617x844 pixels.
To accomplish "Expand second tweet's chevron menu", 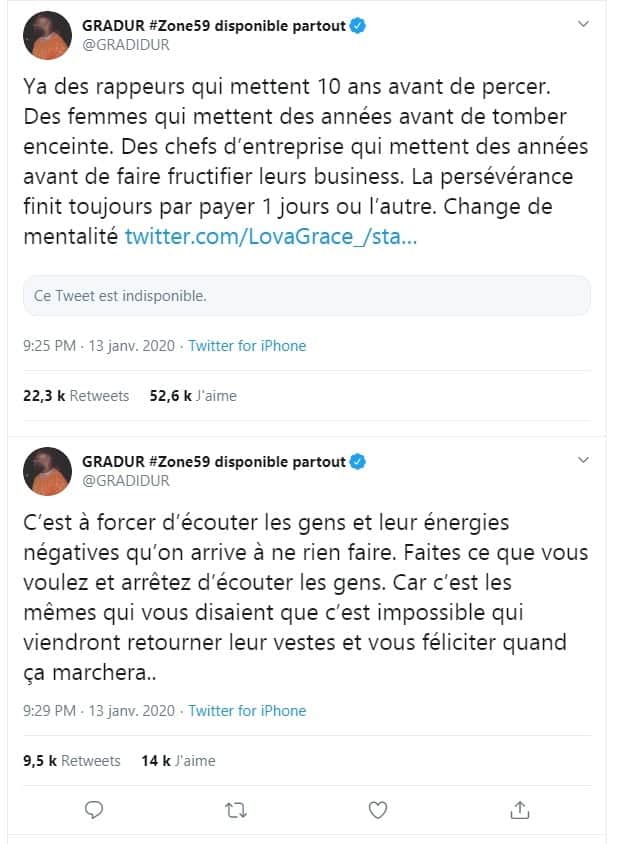I will (583, 460).
